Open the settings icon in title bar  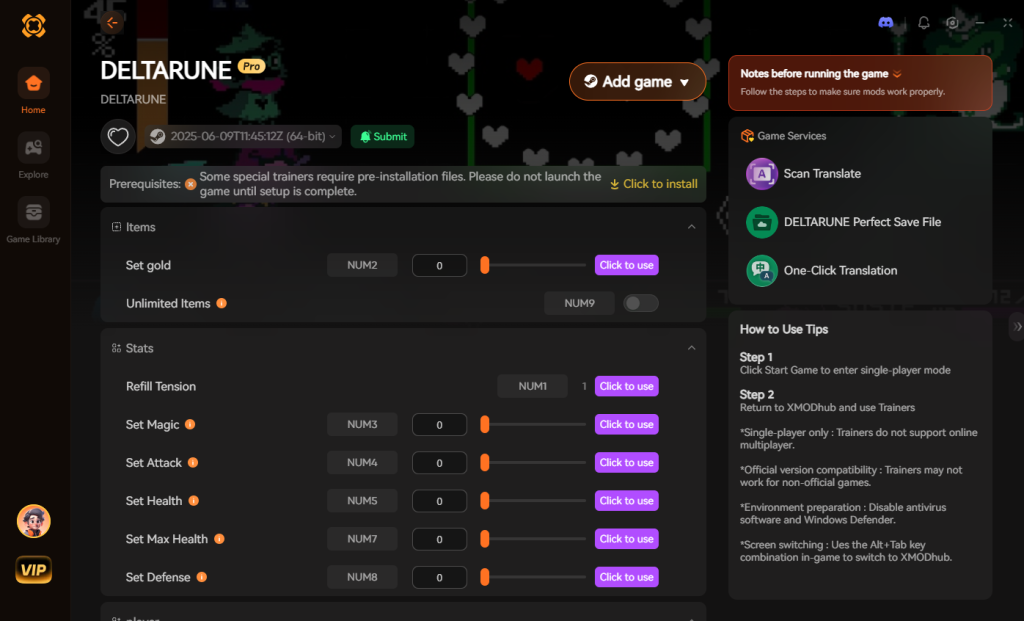[952, 23]
